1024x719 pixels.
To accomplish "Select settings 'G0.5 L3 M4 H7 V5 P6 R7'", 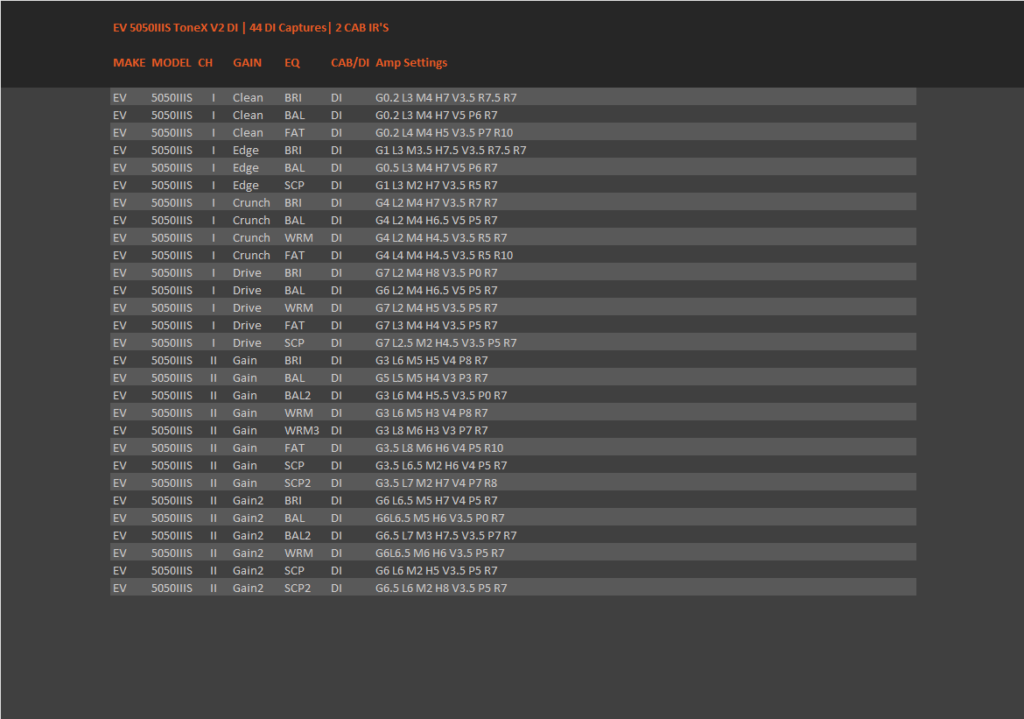I will tap(436, 168).
